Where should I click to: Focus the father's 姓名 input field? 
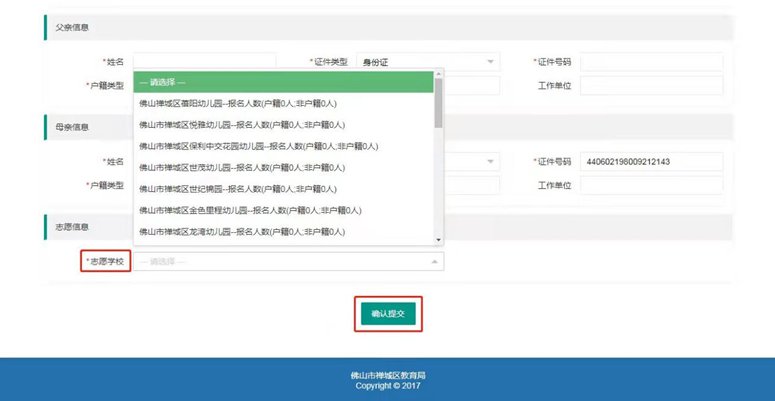pyautogui.click(x=204, y=62)
